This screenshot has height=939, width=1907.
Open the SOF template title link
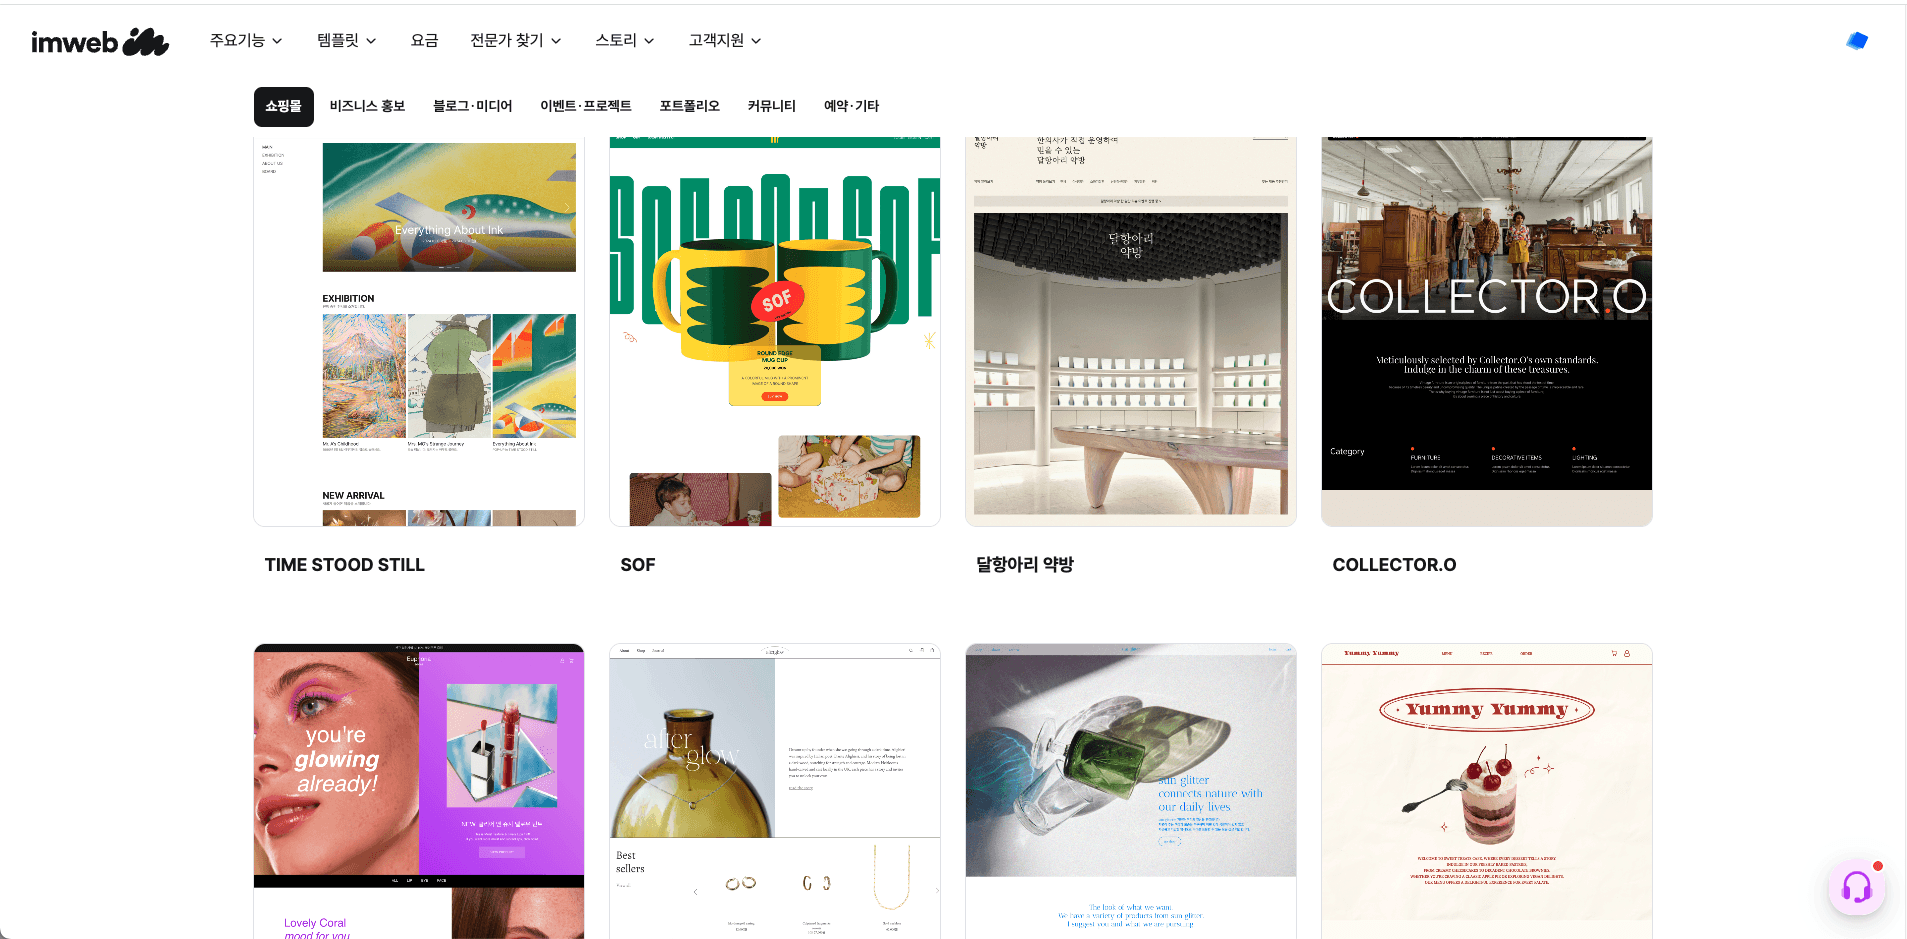tap(638, 565)
